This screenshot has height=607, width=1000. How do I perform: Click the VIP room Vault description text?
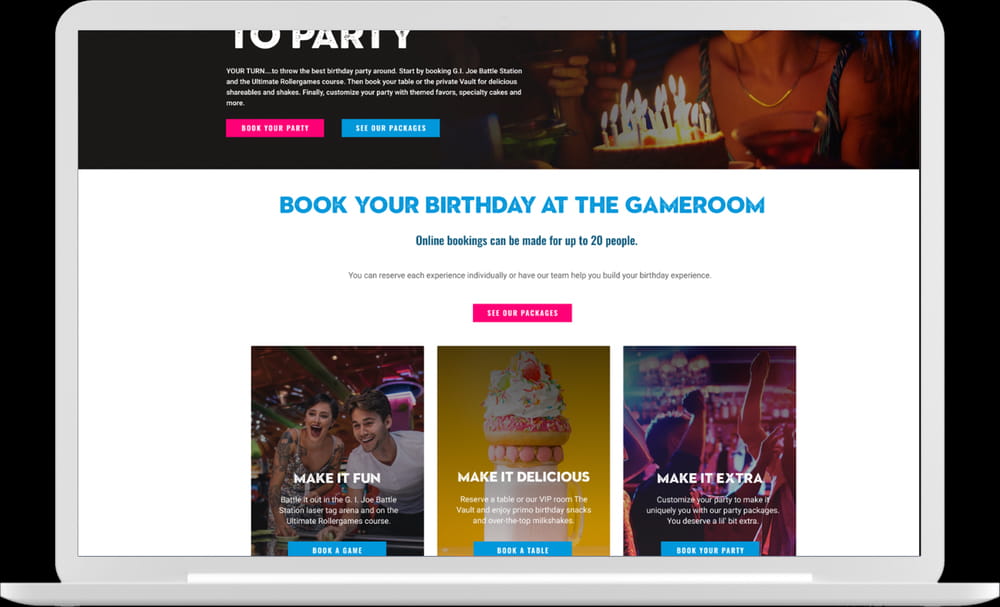coord(524,510)
